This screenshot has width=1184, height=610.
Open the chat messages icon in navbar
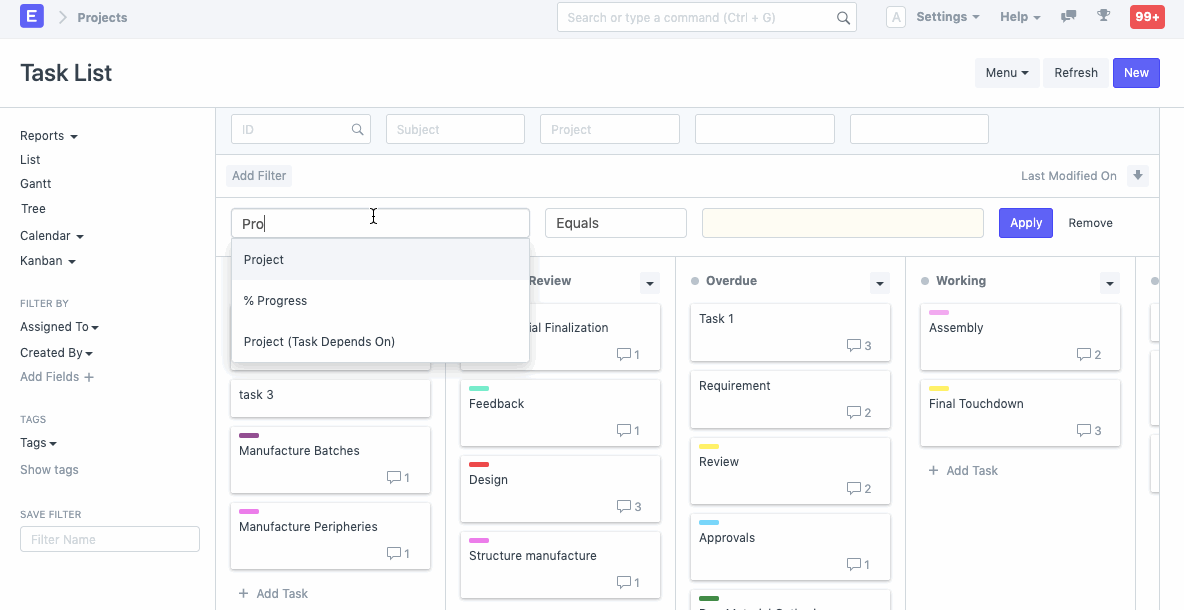click(x=1068, y=16)
